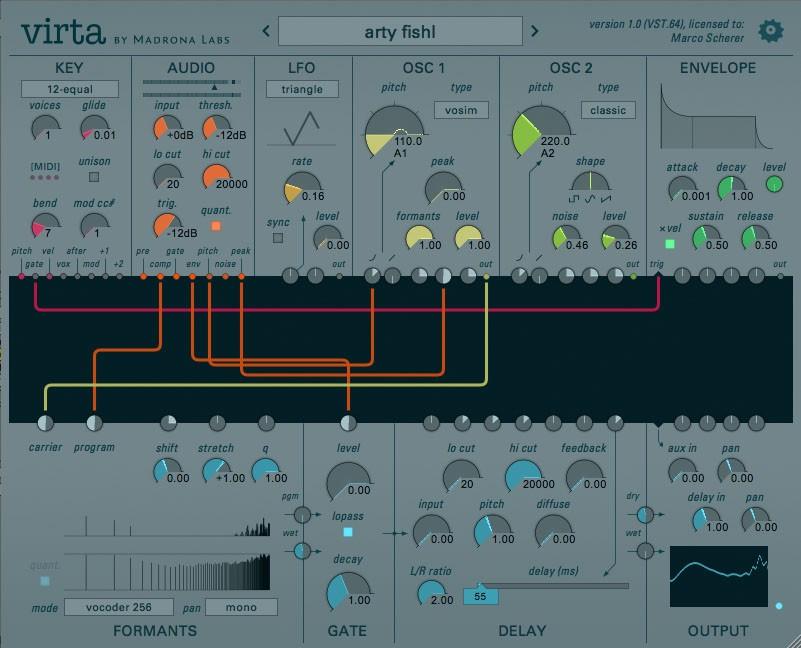This screenshot has width=801, height=648.
Task: Click the delay pitch dial
Action: (492, 531)
